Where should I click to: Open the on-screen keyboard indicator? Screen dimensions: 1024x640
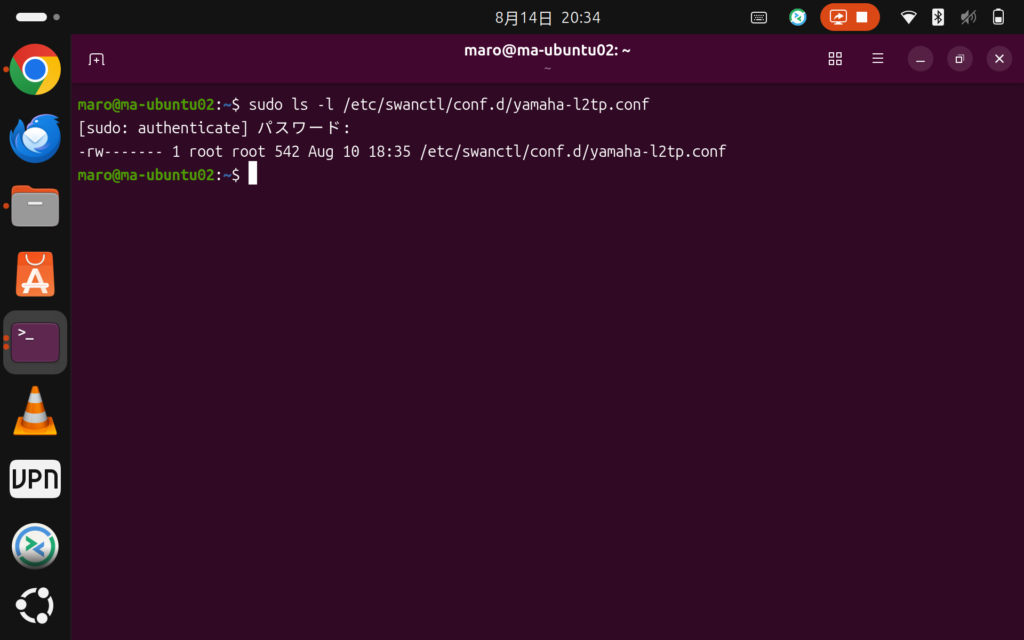click(x=759, y=18)
